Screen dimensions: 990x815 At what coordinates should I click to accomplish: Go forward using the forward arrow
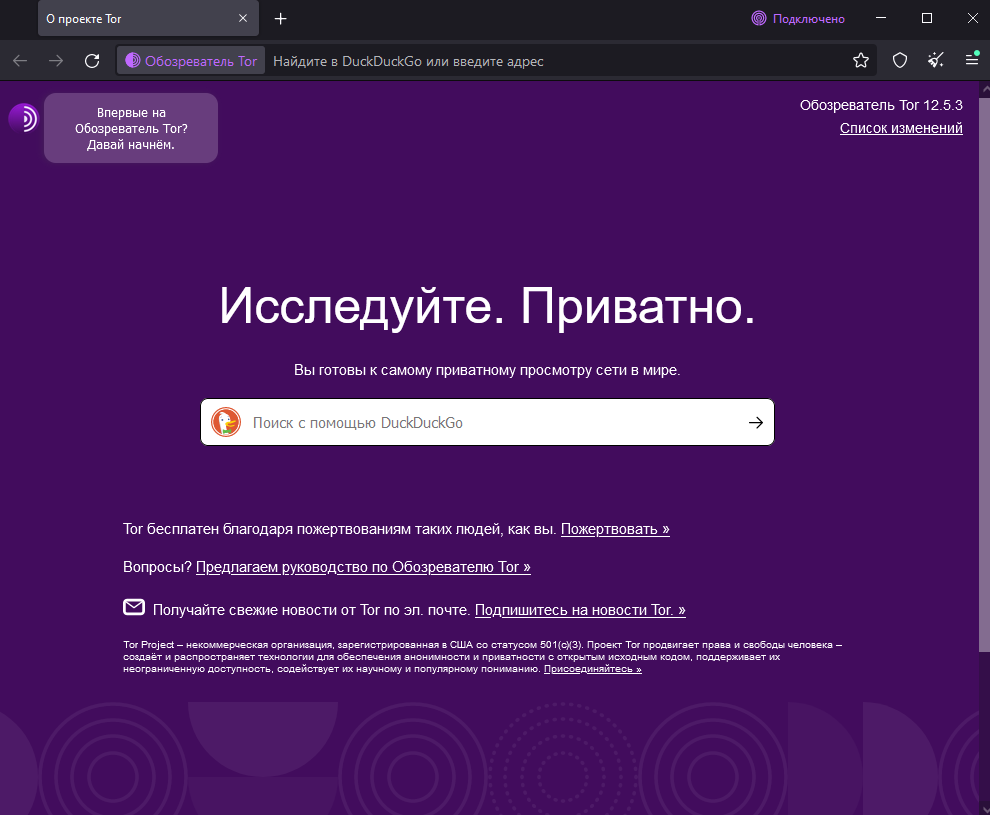pos(56,61)
